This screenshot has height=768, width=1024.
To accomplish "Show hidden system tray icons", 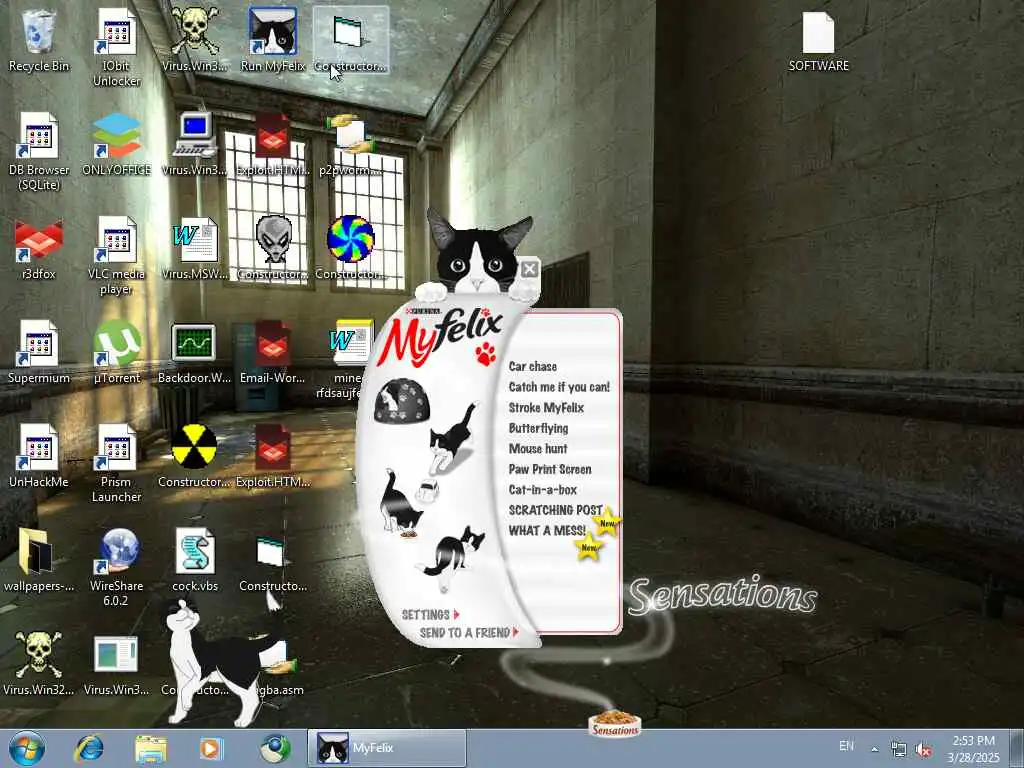I will pyautogui.click(x=874, y=749).
